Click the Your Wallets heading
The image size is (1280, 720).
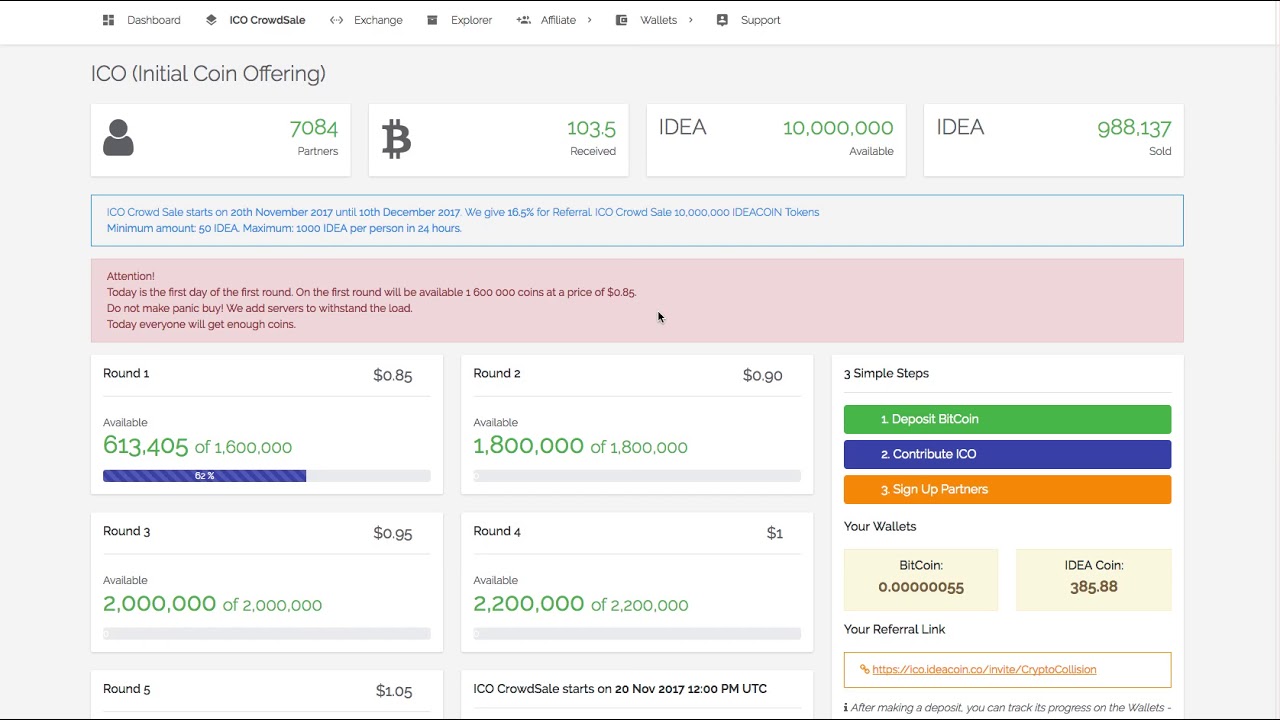pos(880,526)
